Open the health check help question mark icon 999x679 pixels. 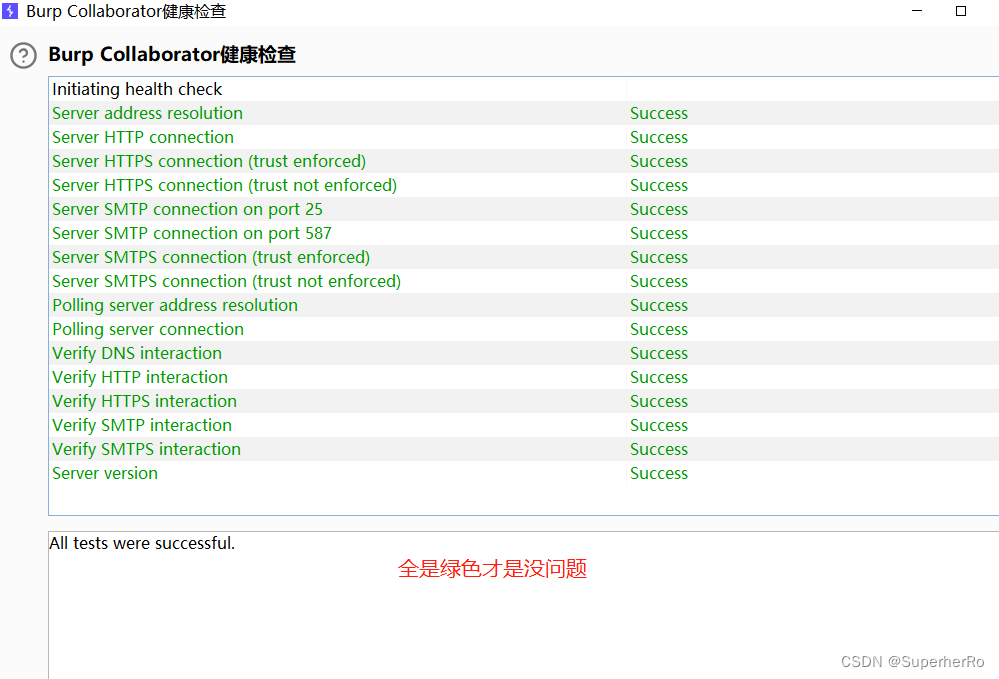pyautogui.click(x=22, y=56)
